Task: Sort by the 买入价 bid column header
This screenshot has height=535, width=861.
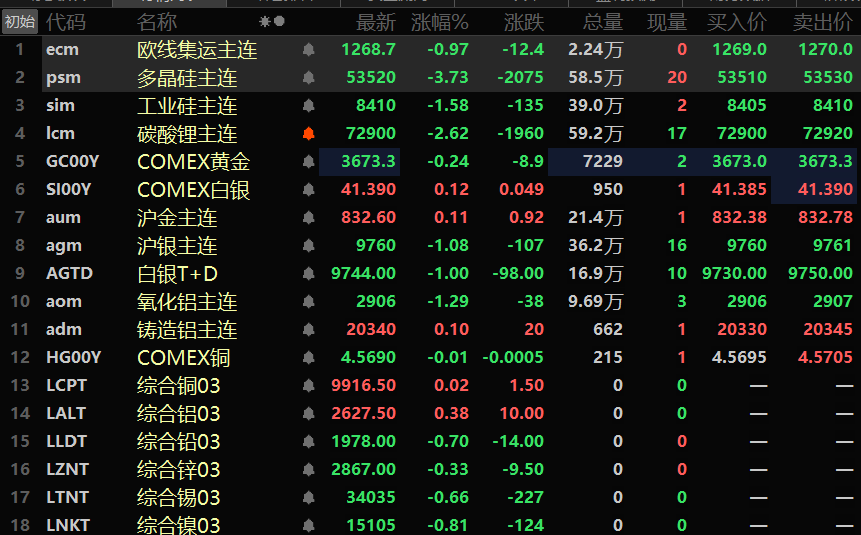Action: coord(737,23)
